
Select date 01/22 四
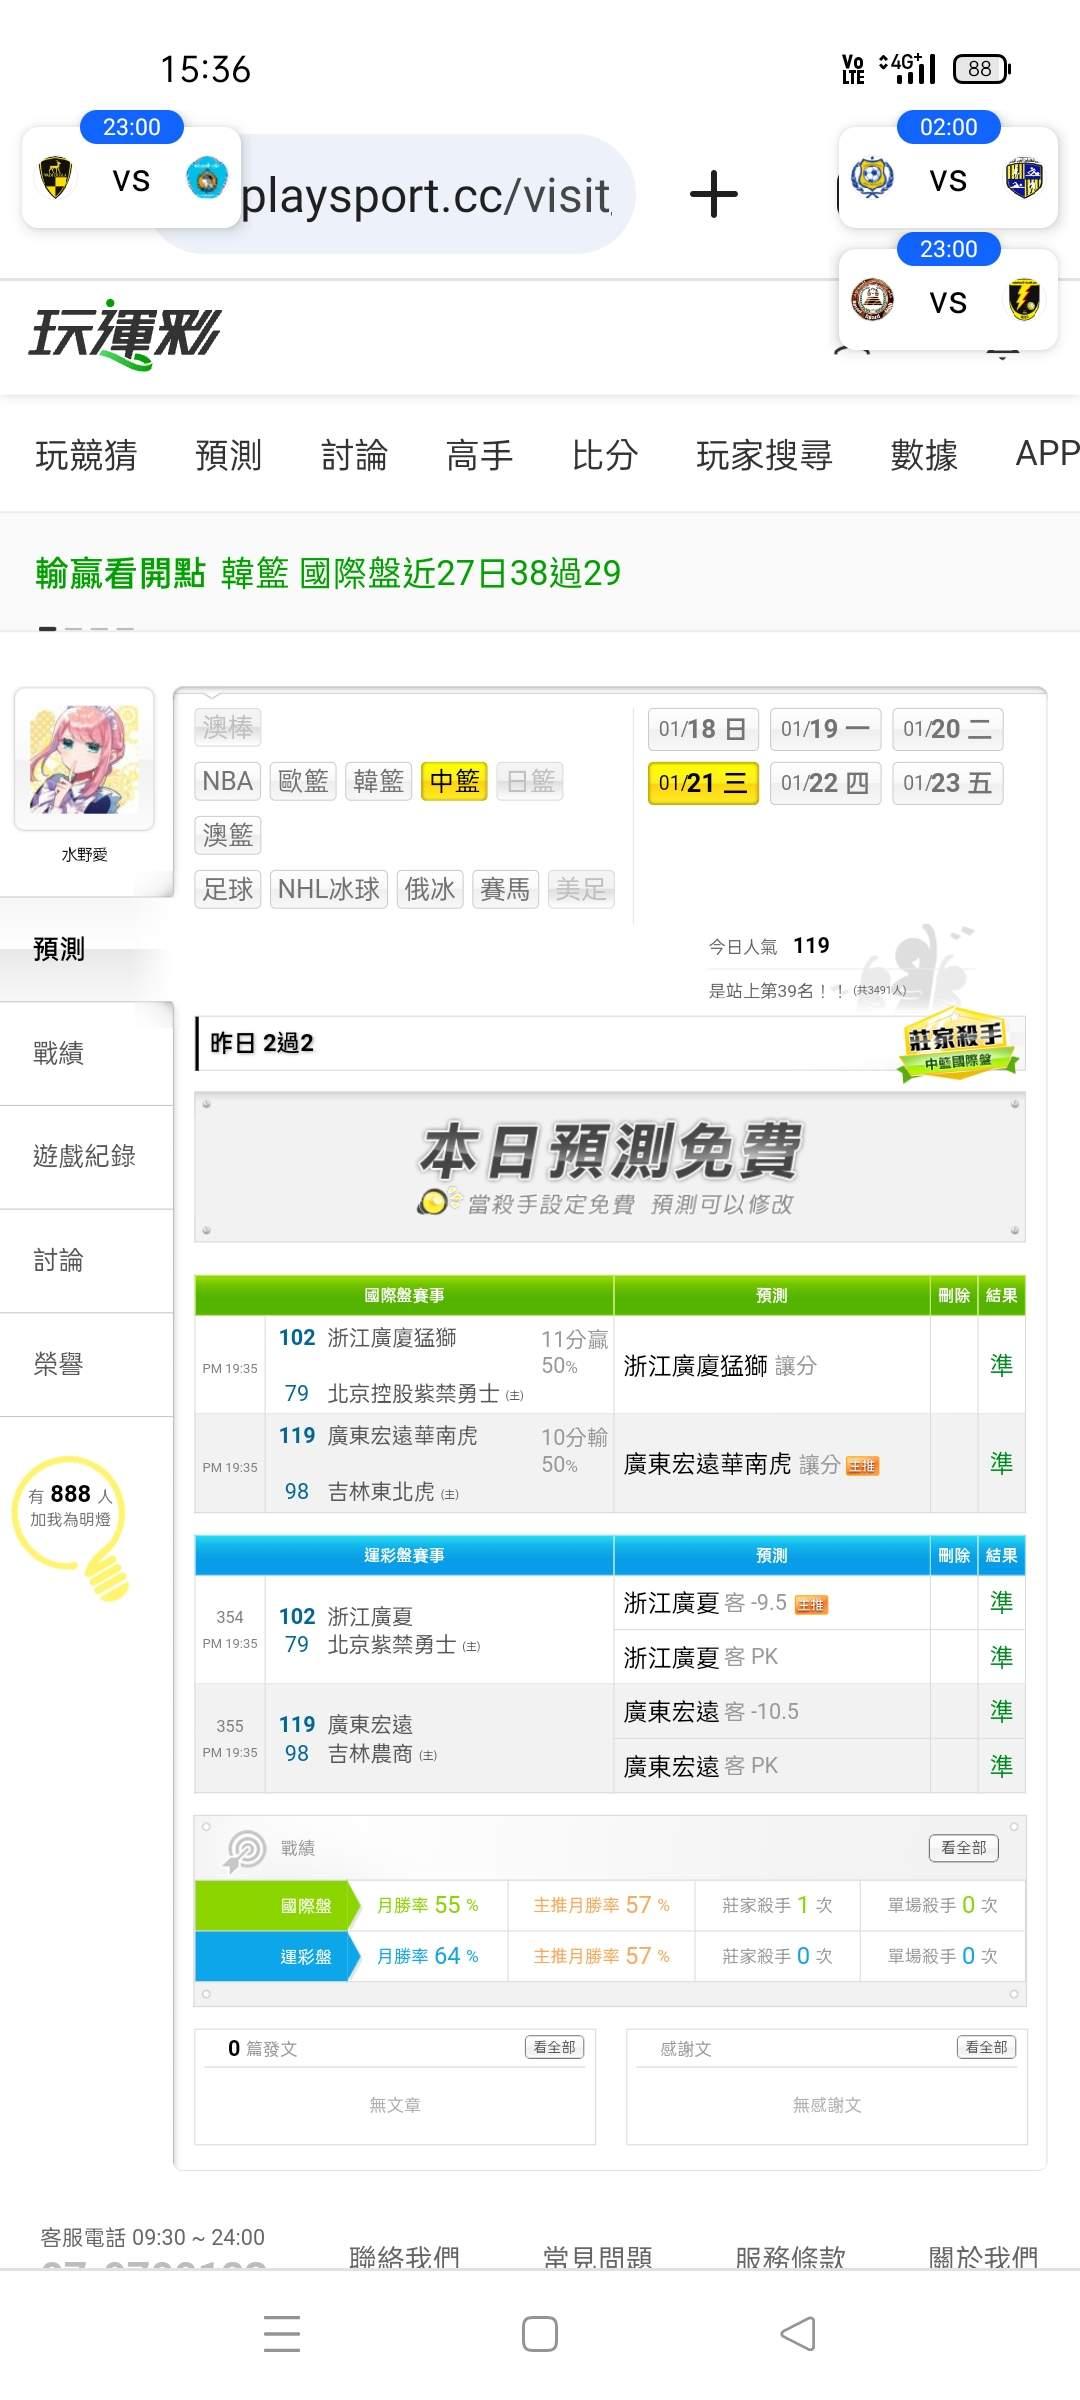click(825, 783)
